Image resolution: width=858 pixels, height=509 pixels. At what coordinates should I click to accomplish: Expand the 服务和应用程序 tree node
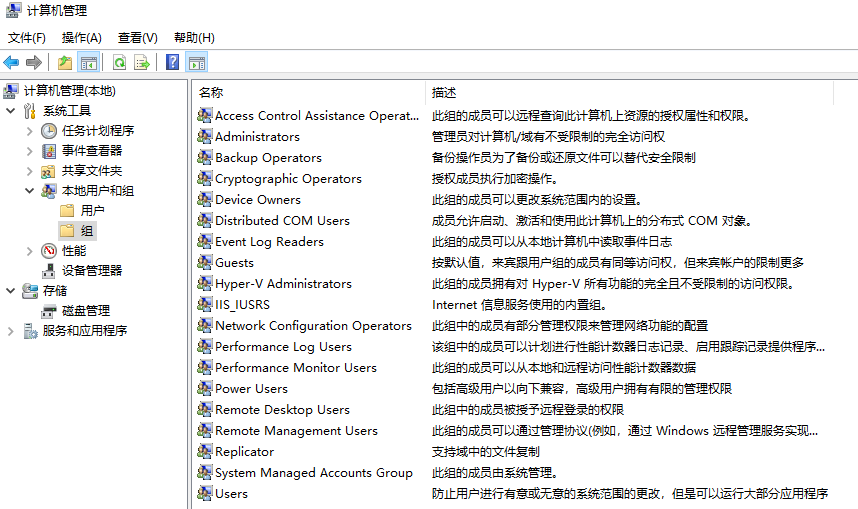click(x=10, y=331)
